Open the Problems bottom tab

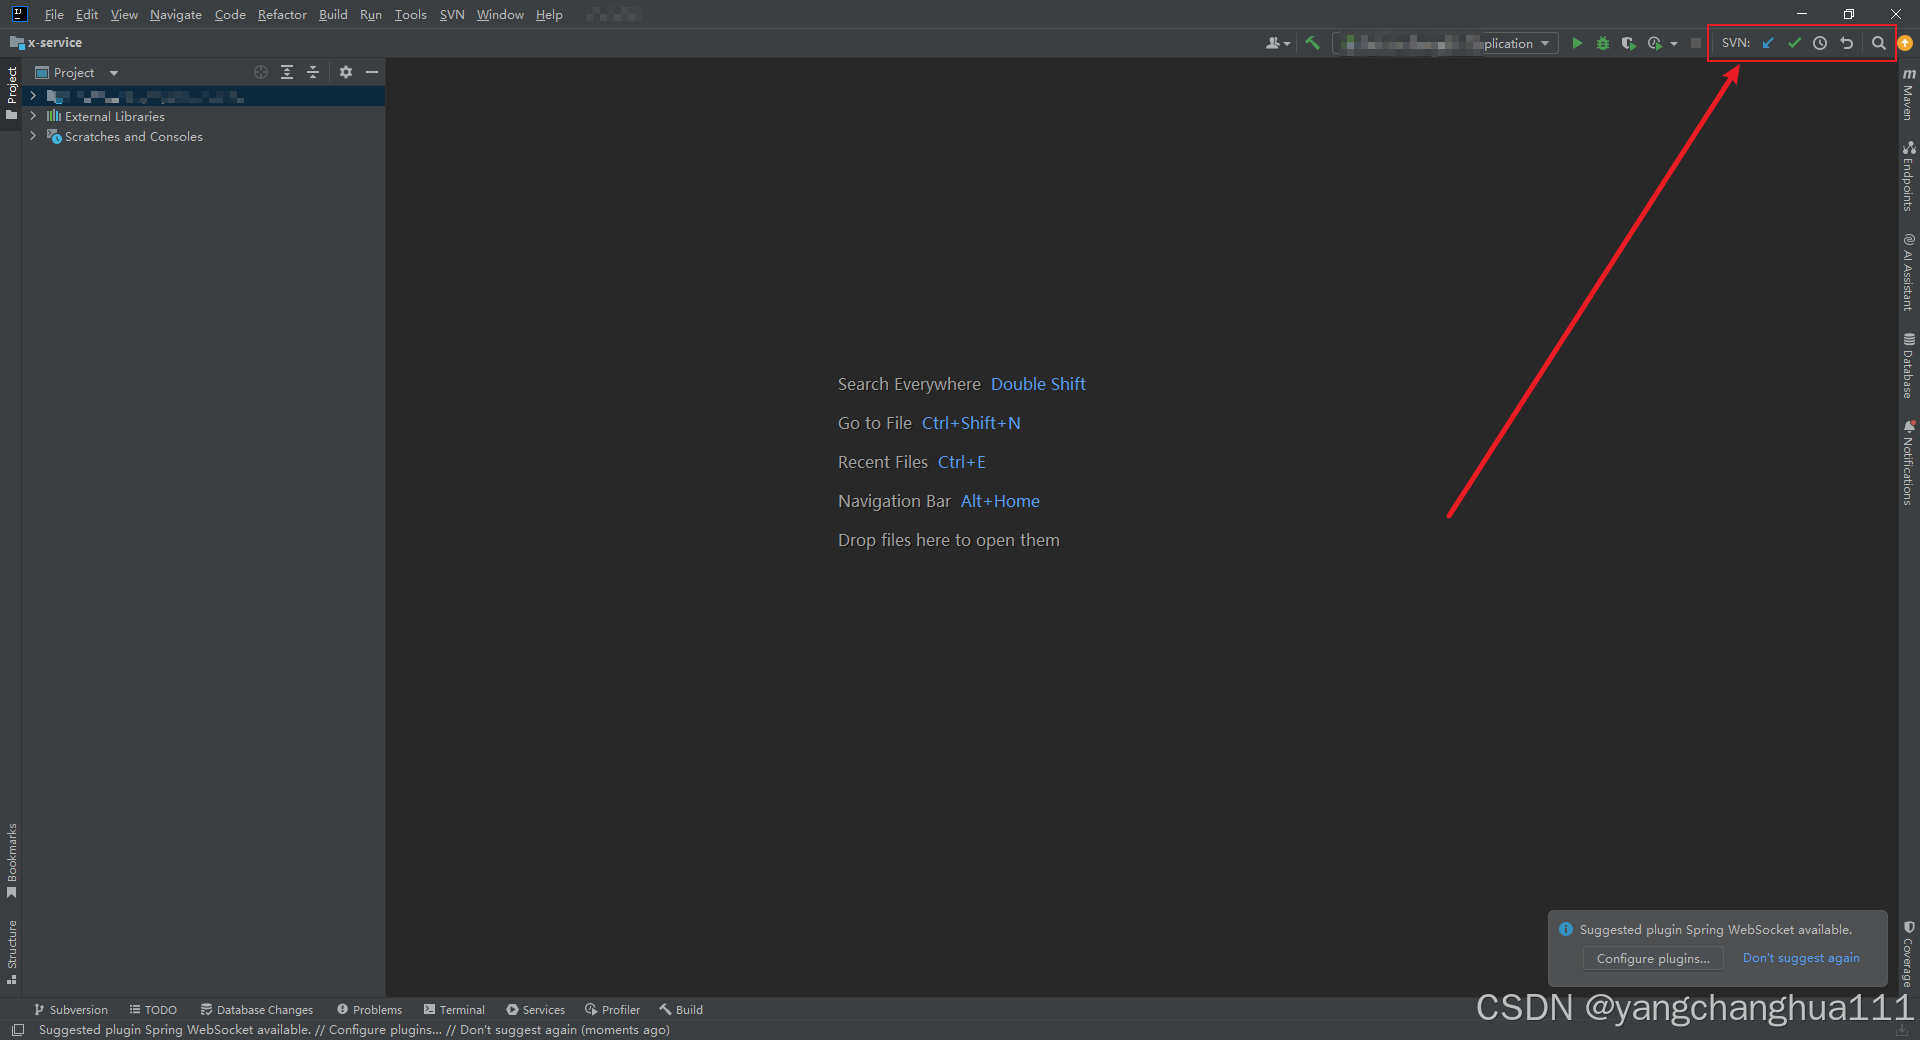tap(369, 1010)
